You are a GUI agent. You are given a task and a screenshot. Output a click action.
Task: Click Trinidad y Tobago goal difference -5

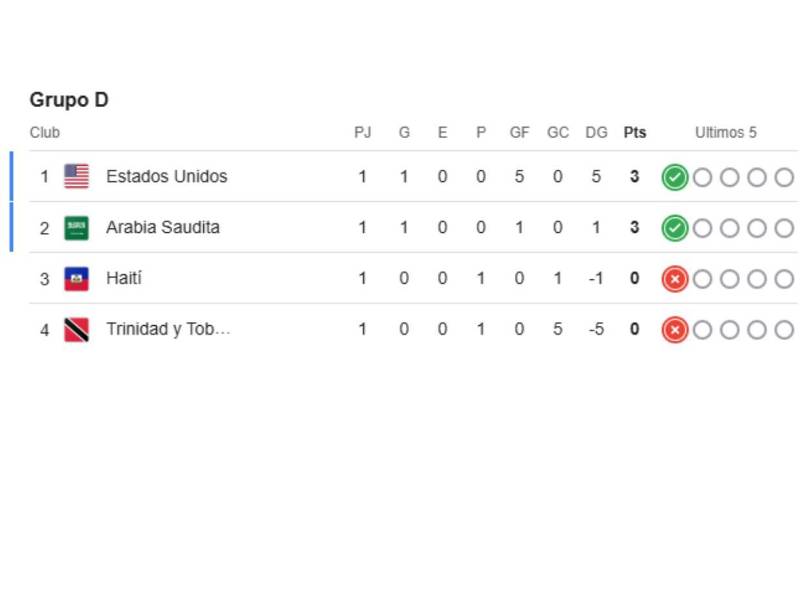[596, 330]
